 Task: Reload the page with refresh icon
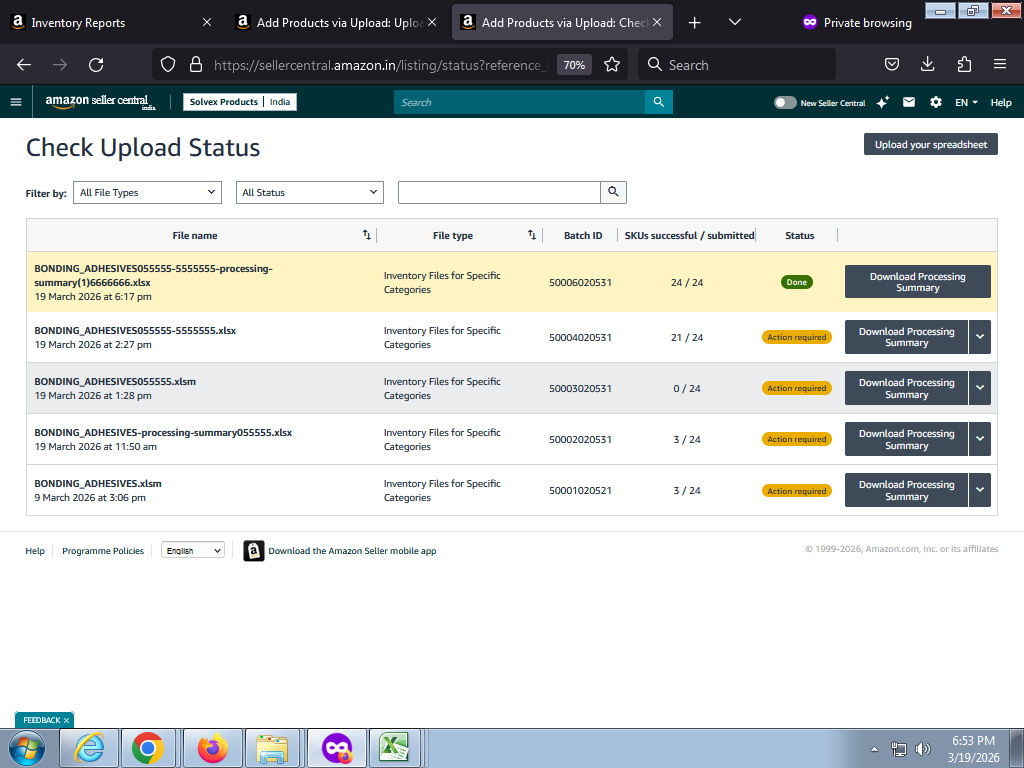tap(96, 65)
